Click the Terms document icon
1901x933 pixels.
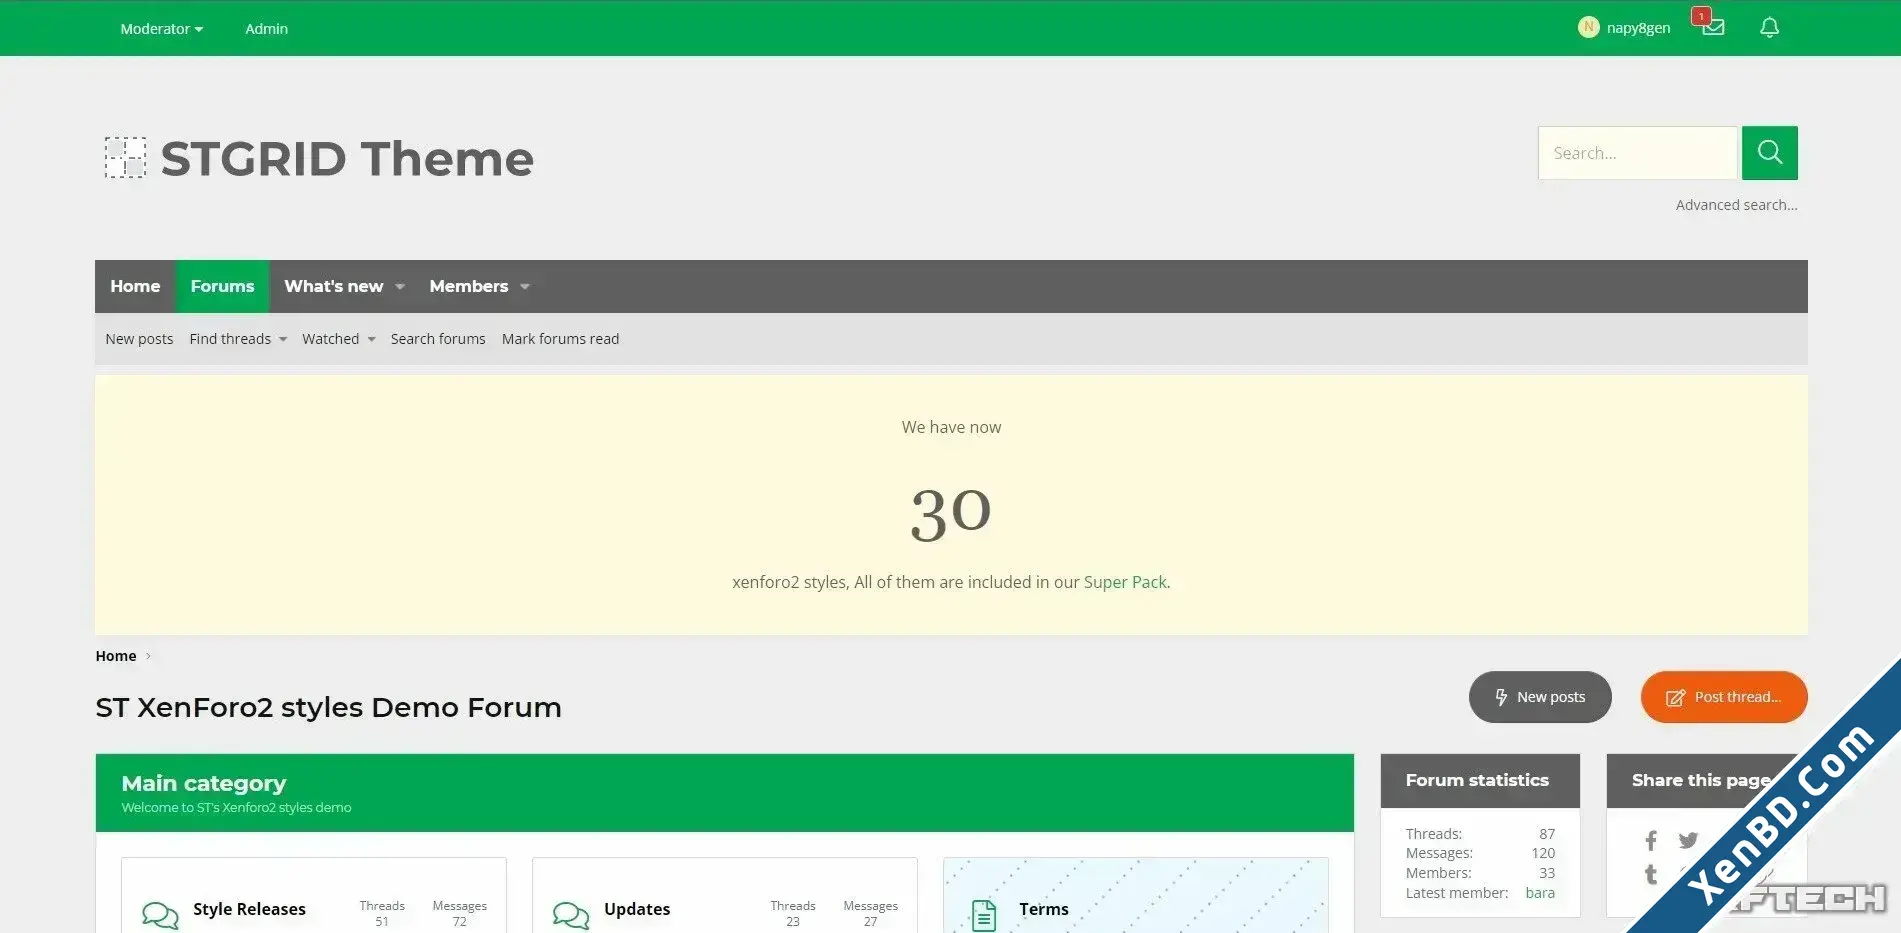[x=984, y=914]
